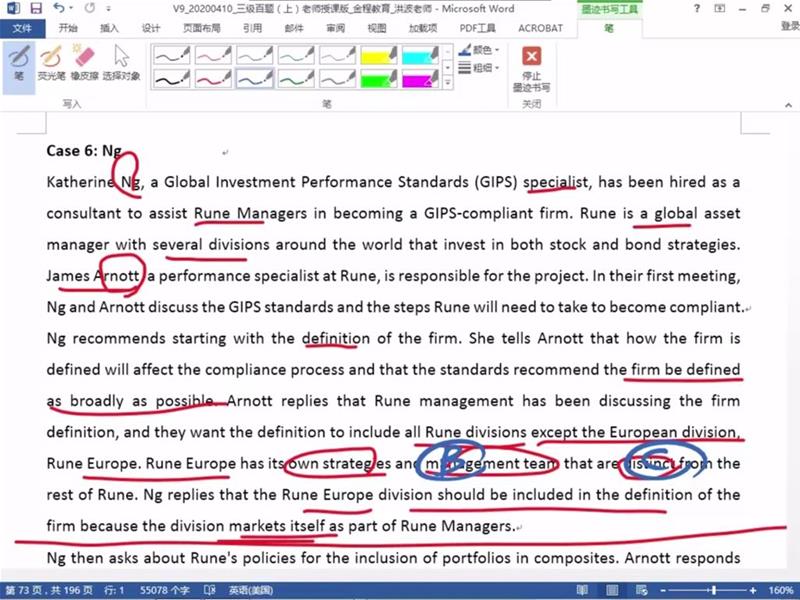Choose the Eraser (橡皮擦) tool
Screen dimensions: 800x600
(83, 62)
